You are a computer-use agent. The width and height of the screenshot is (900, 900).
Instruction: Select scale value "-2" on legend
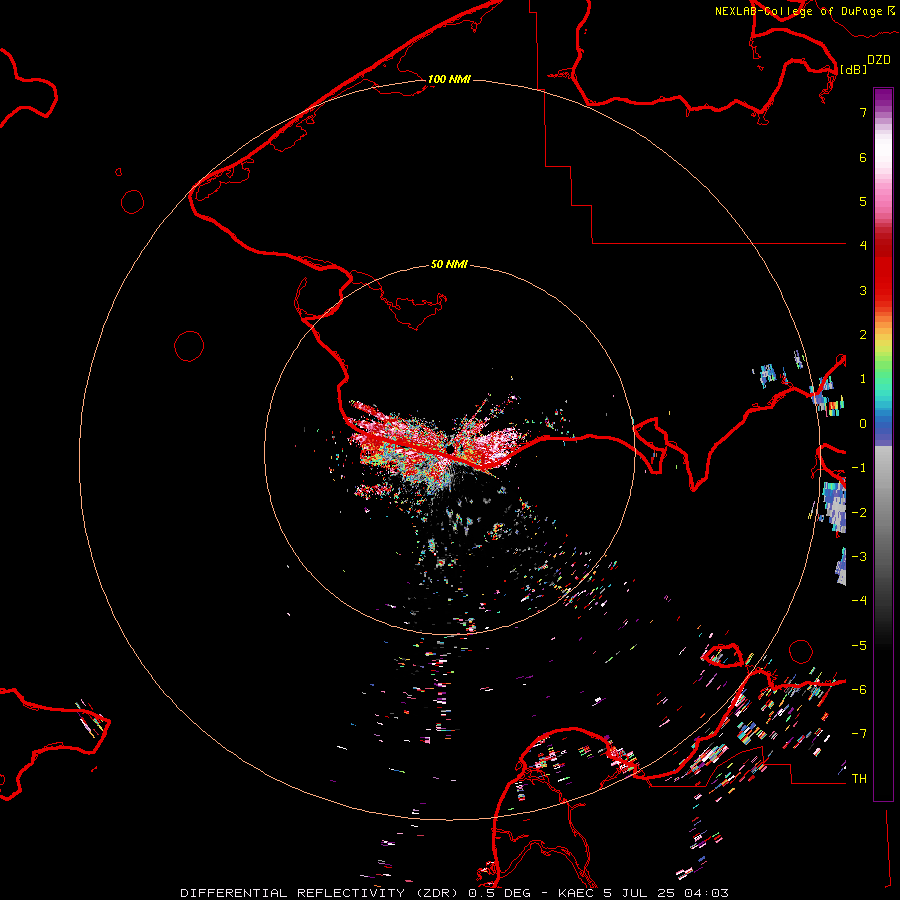pyautogui.click(x=859, y=513)
